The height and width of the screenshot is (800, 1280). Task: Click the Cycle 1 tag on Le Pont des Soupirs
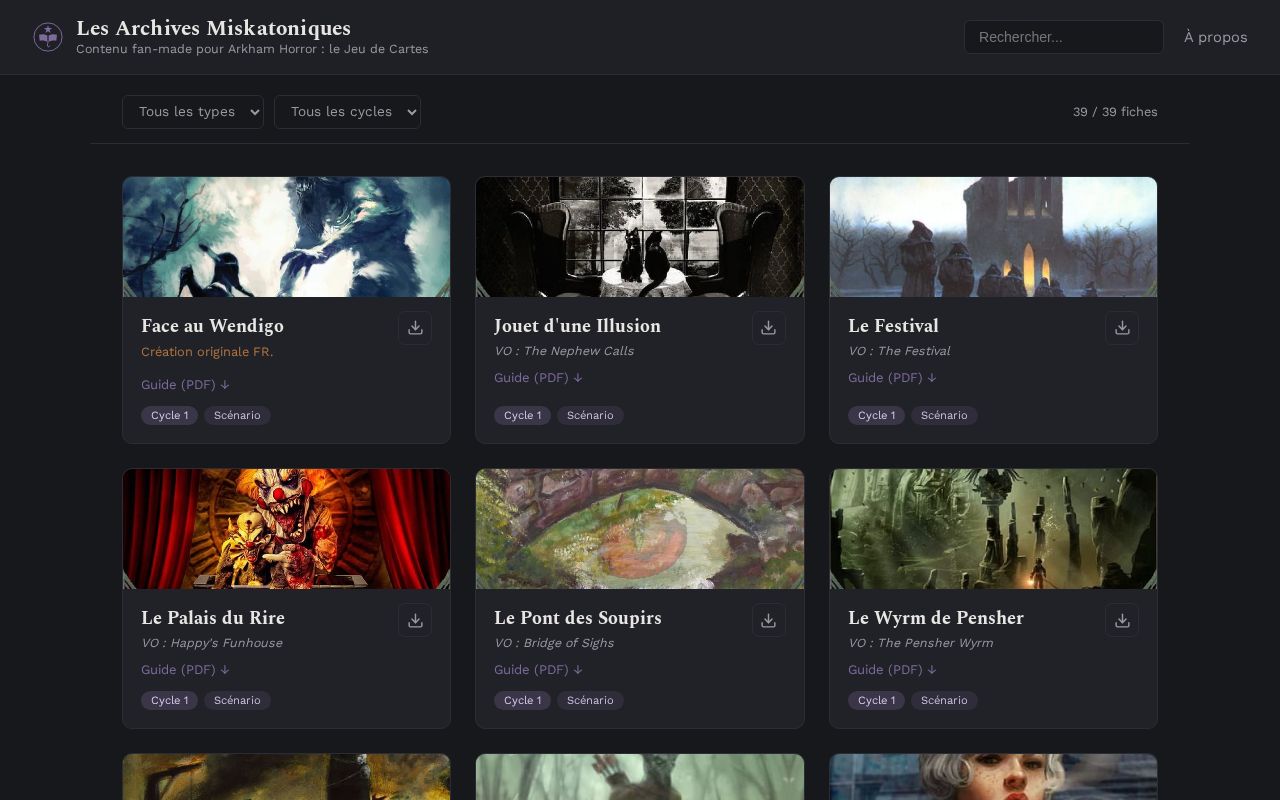point(522,701)
